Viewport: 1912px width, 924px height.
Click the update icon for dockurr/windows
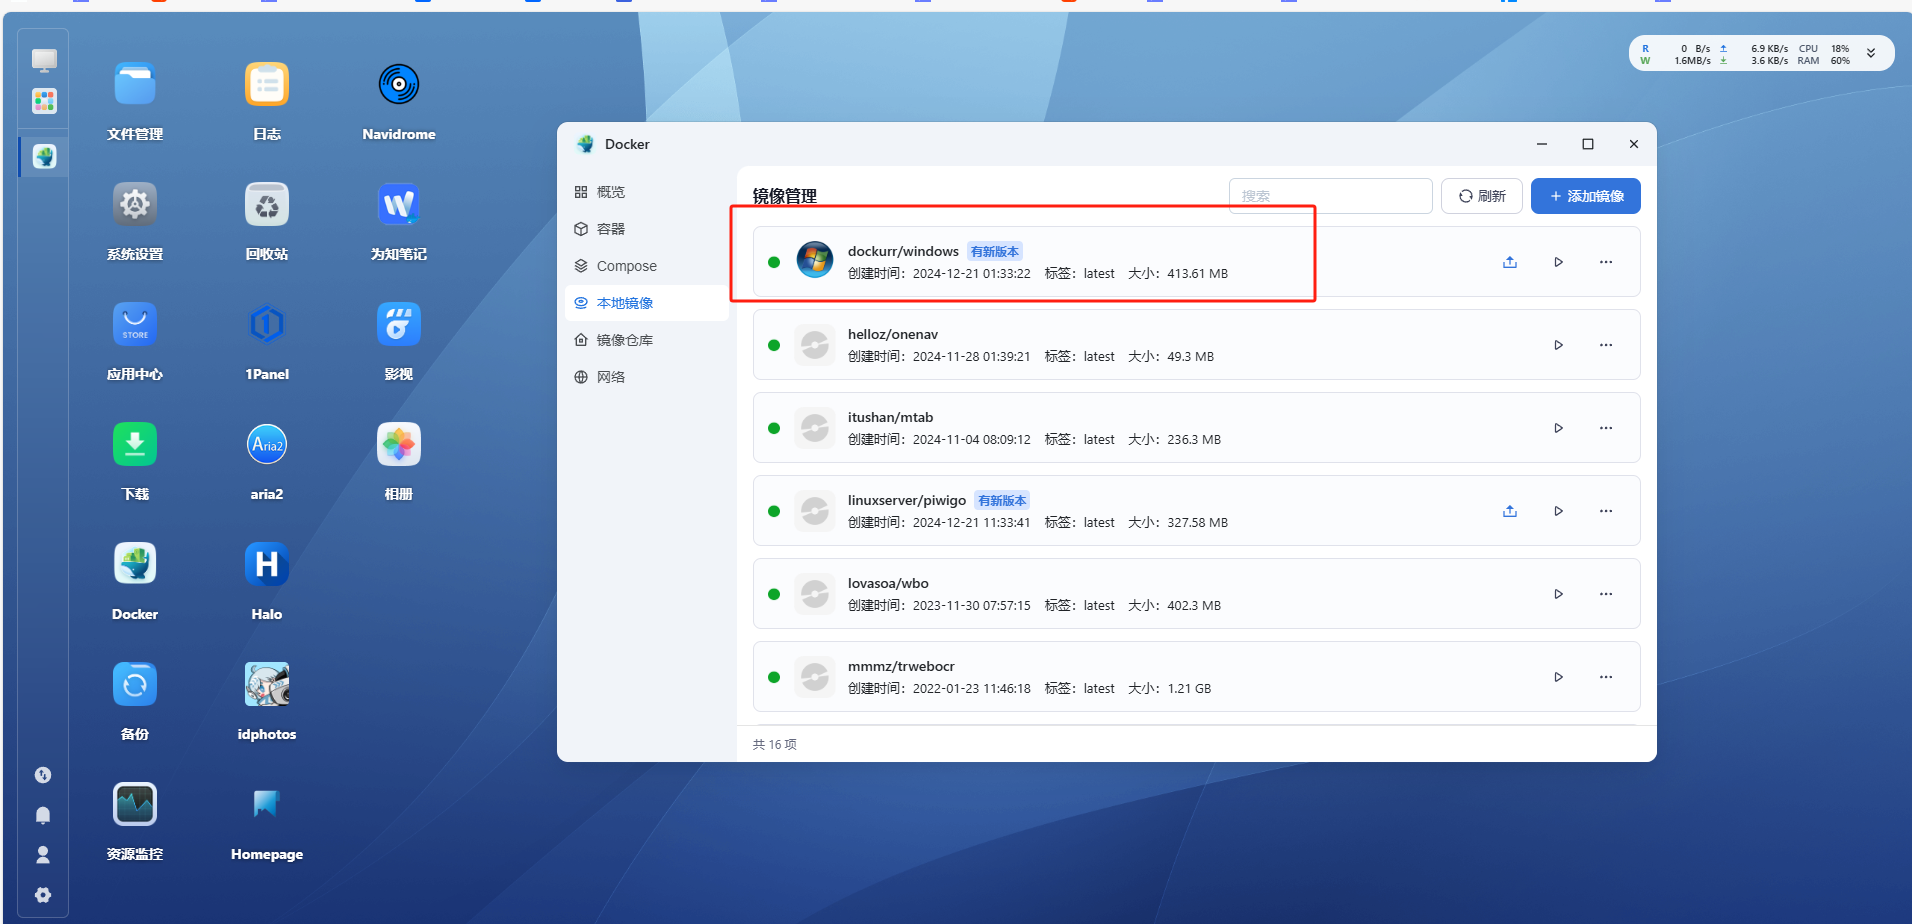coord(1510,262)
